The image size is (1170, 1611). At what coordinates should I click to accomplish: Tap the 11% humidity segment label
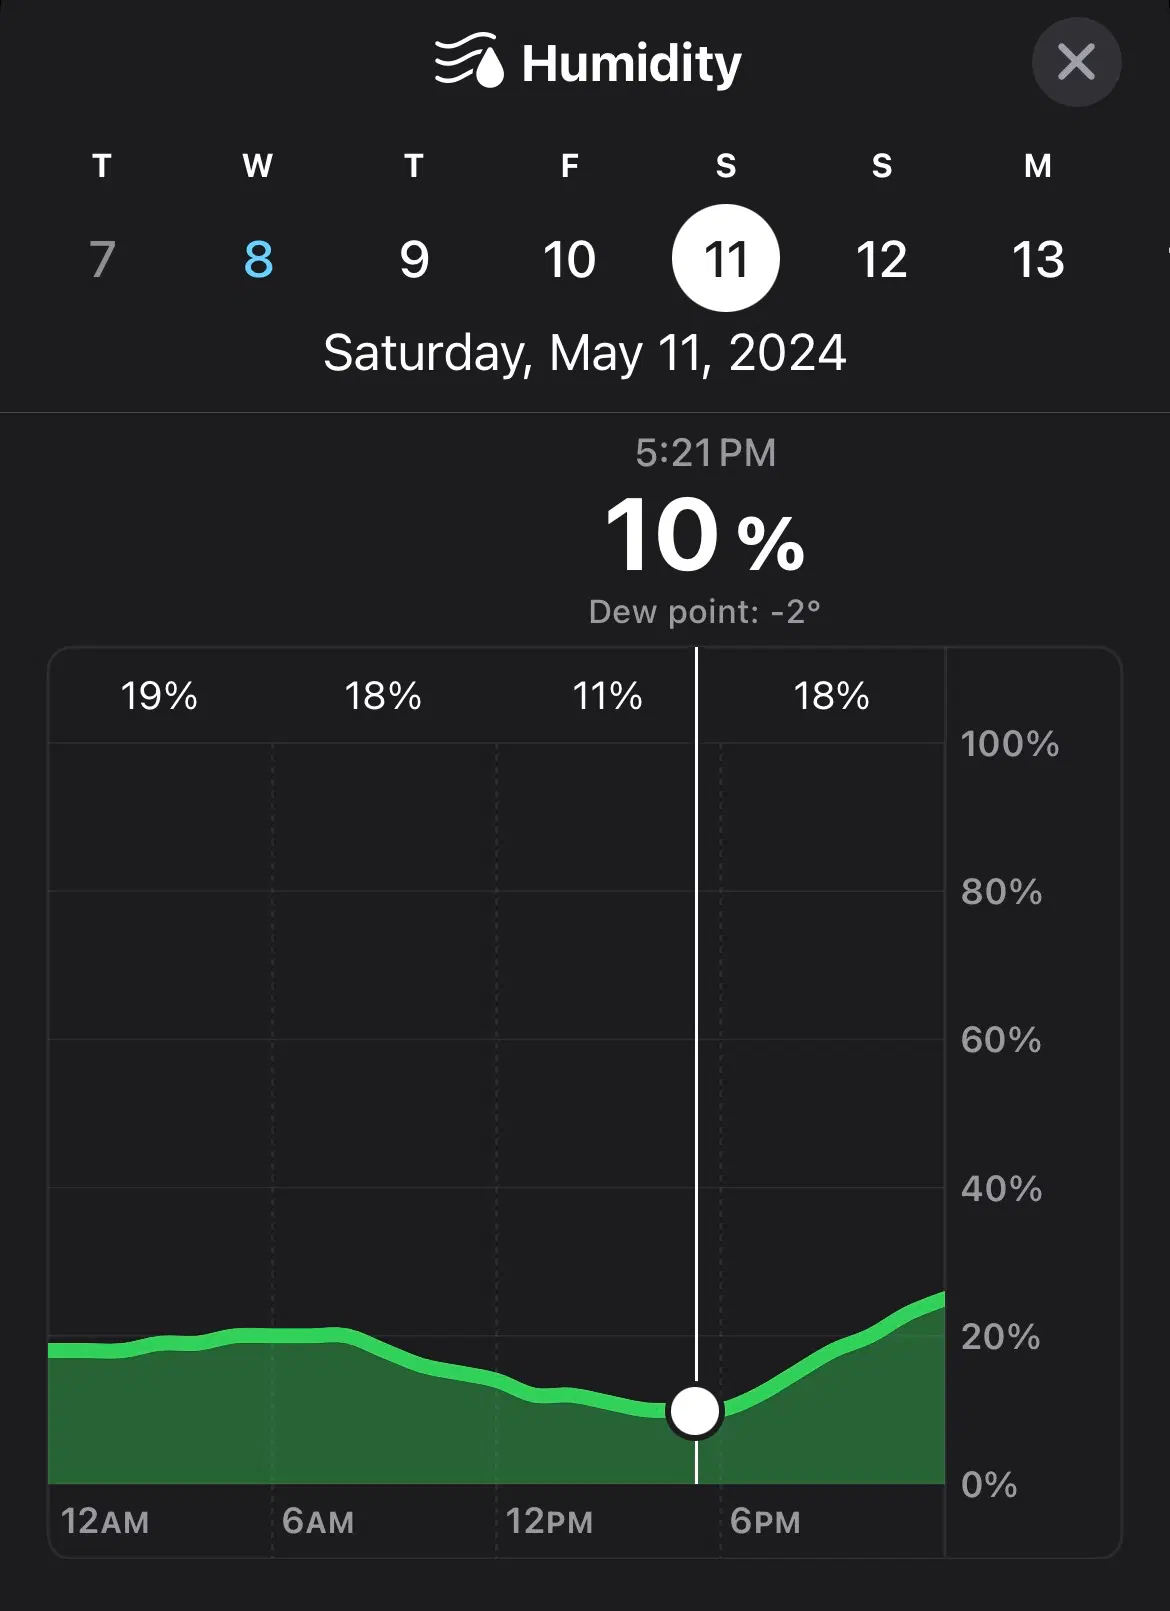pyautogui.click(x=607, y=696)
